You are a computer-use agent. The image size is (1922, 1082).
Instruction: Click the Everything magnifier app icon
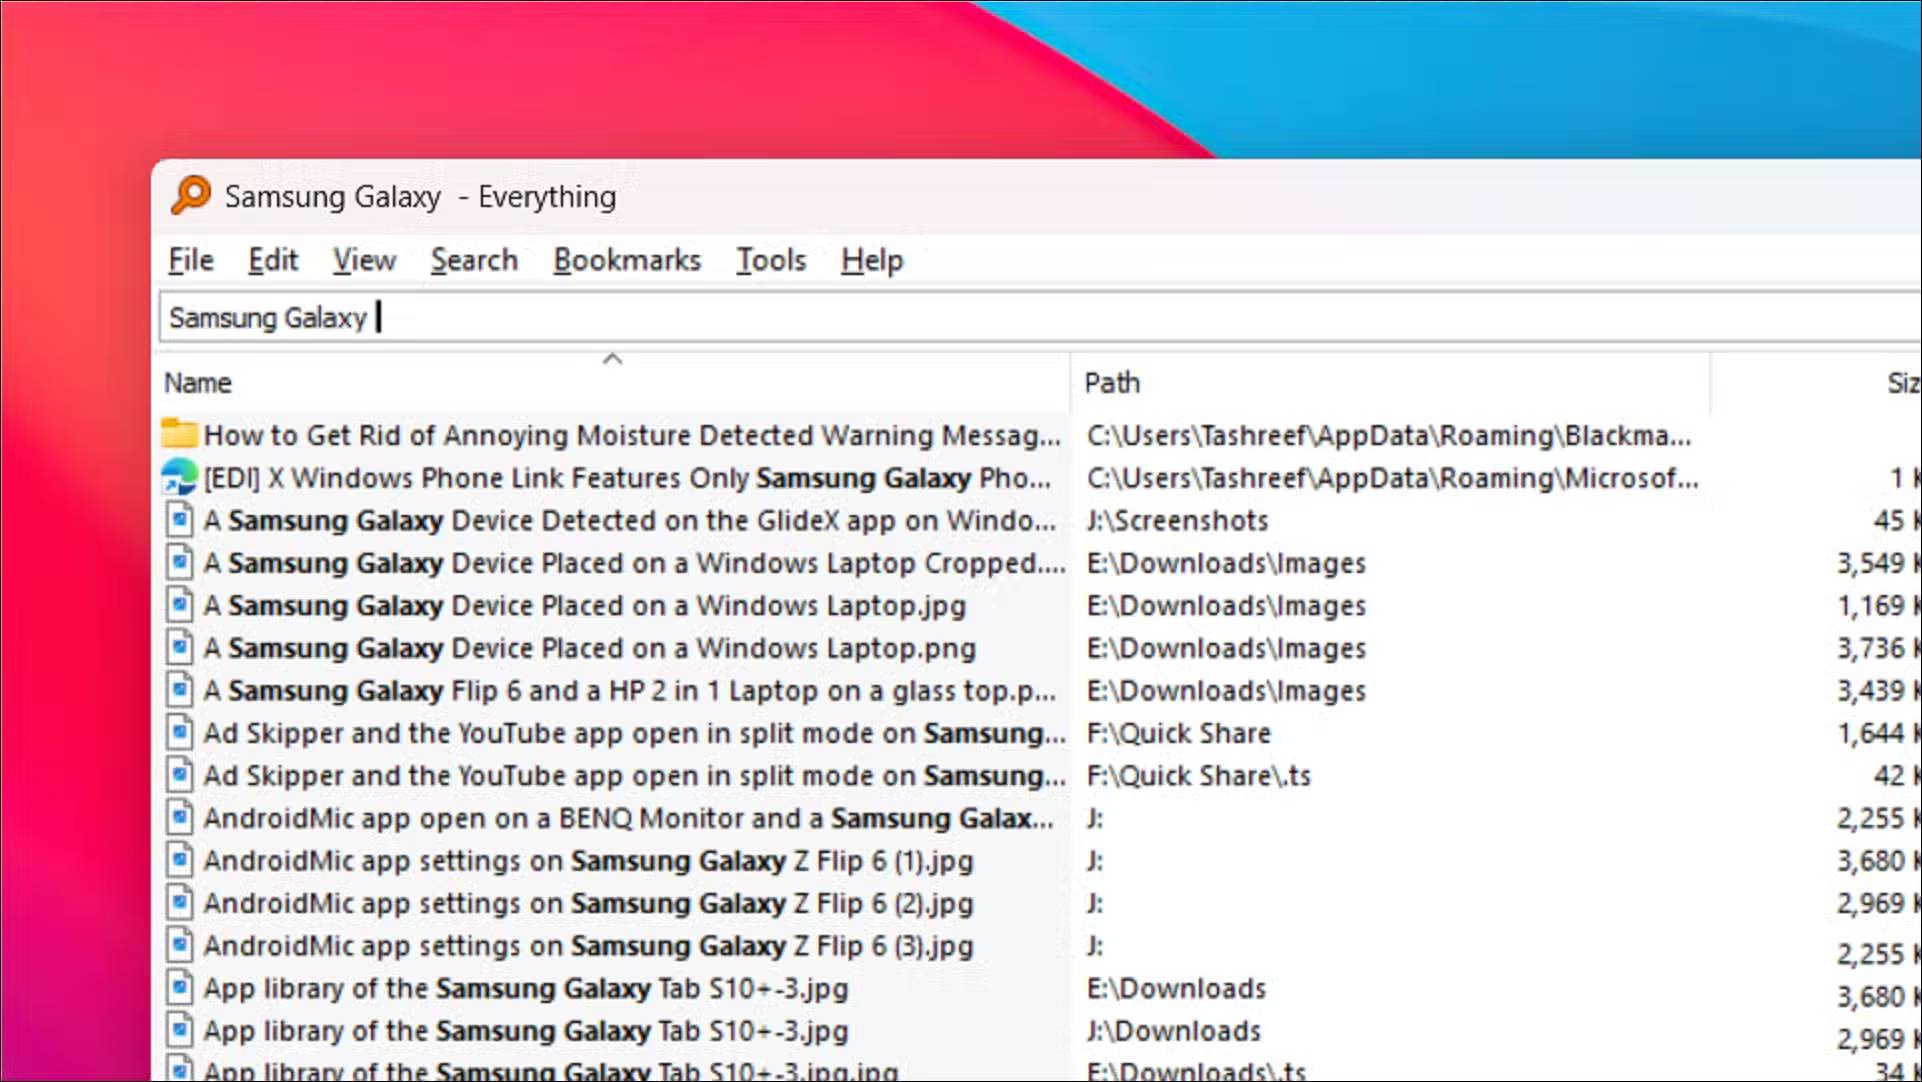click(190, 195)
